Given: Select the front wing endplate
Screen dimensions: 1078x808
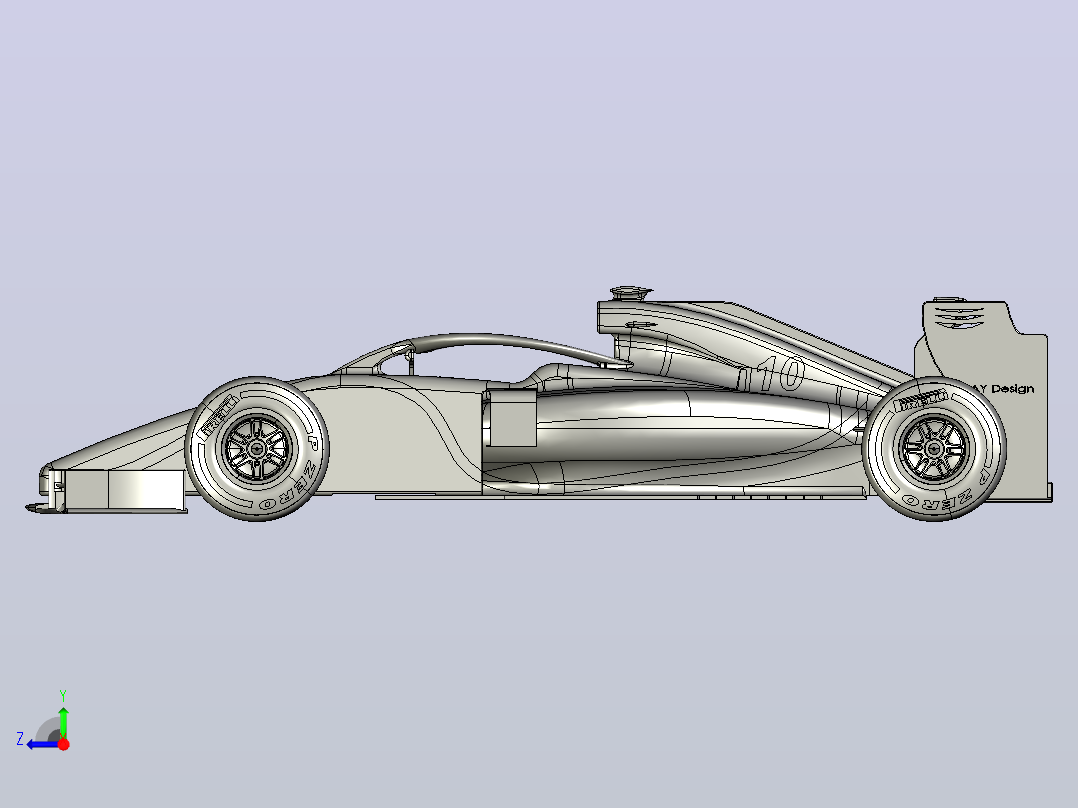Looking at the screenshot, I should coord(126,490).
